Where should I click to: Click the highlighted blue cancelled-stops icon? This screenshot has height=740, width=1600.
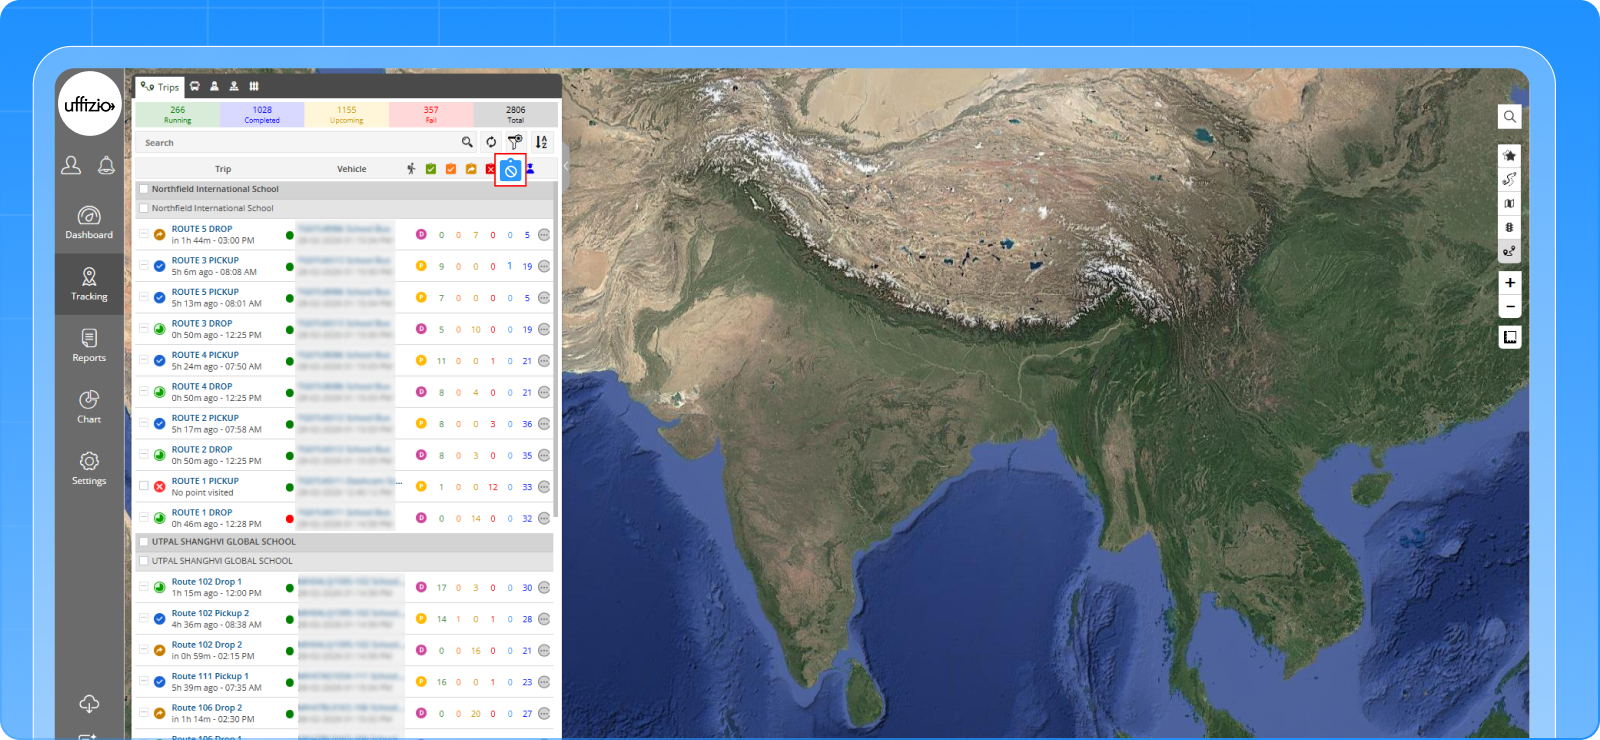(510, 170)
